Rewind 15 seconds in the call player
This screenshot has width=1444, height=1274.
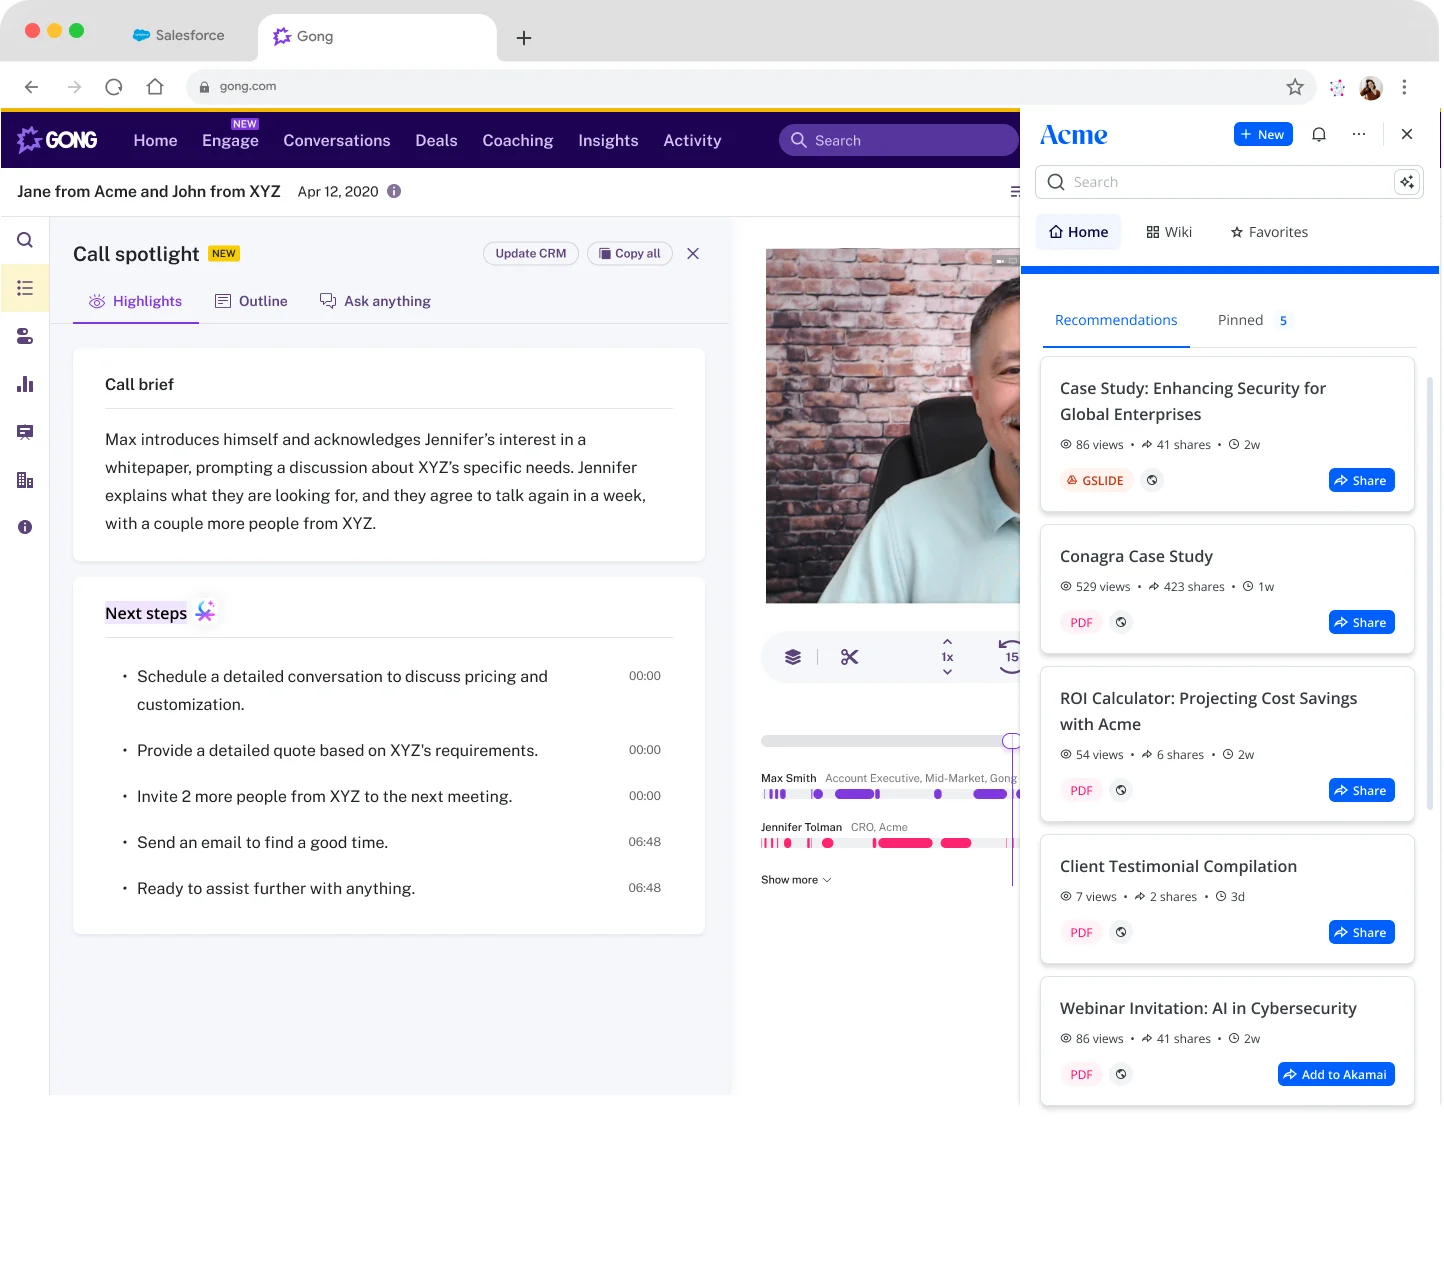(x=1010, y=657)
